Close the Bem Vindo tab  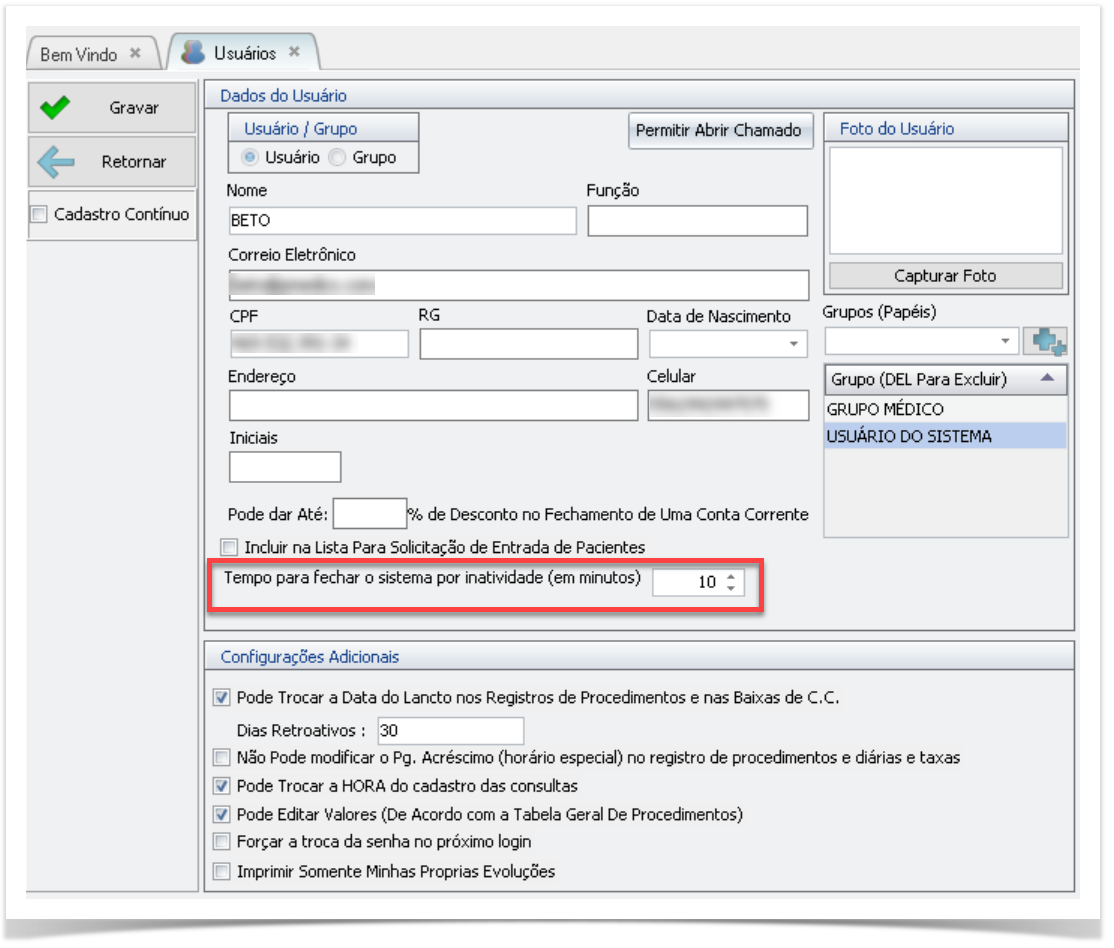click(136, 53)
